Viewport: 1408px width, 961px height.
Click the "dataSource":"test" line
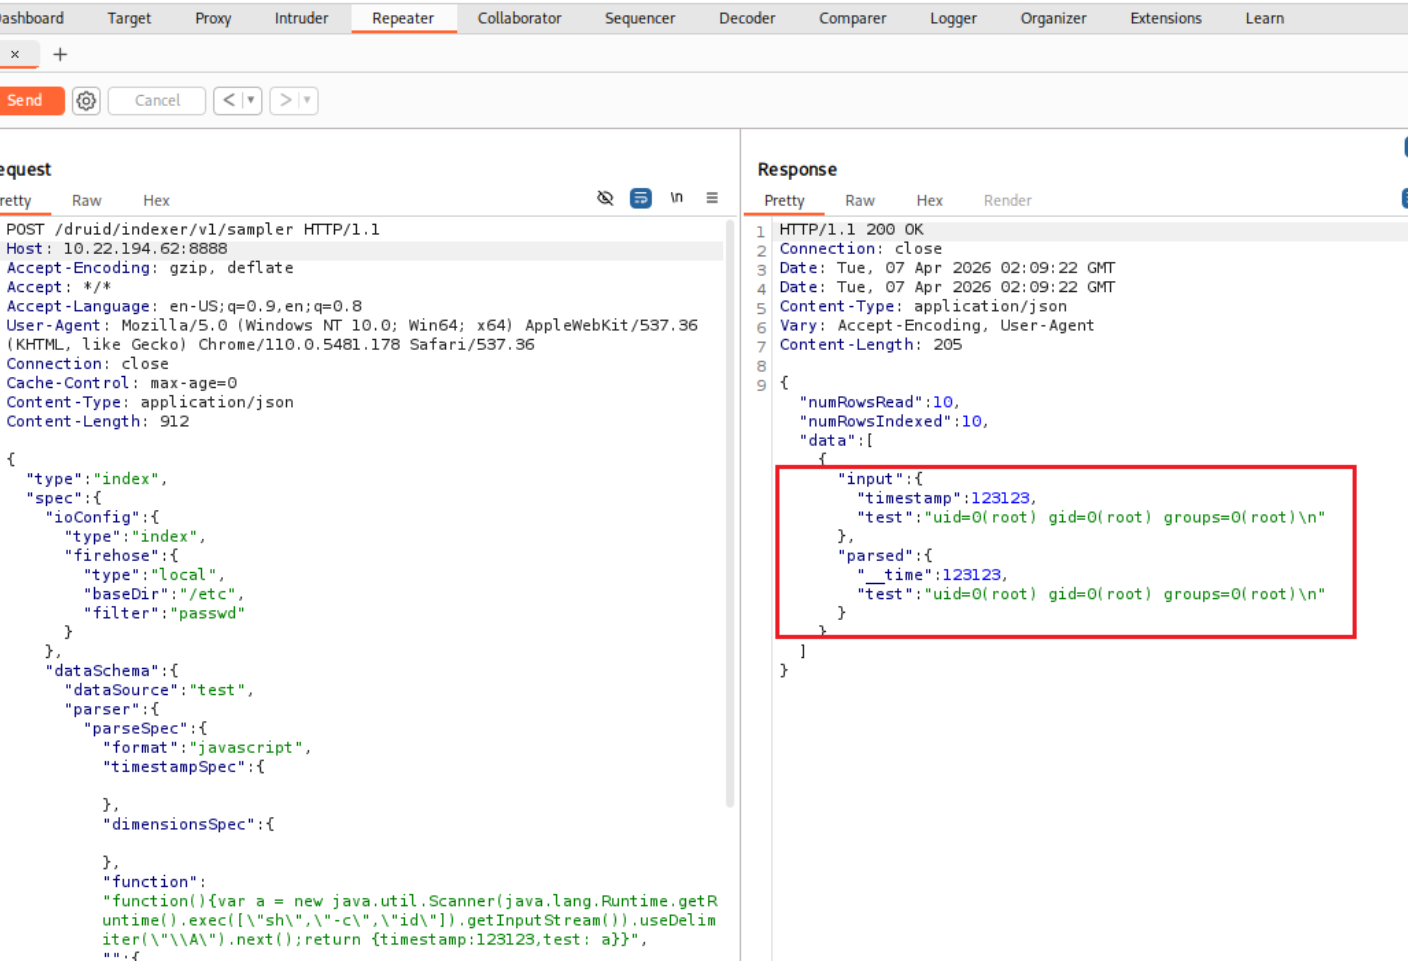(x=159, y=690)
